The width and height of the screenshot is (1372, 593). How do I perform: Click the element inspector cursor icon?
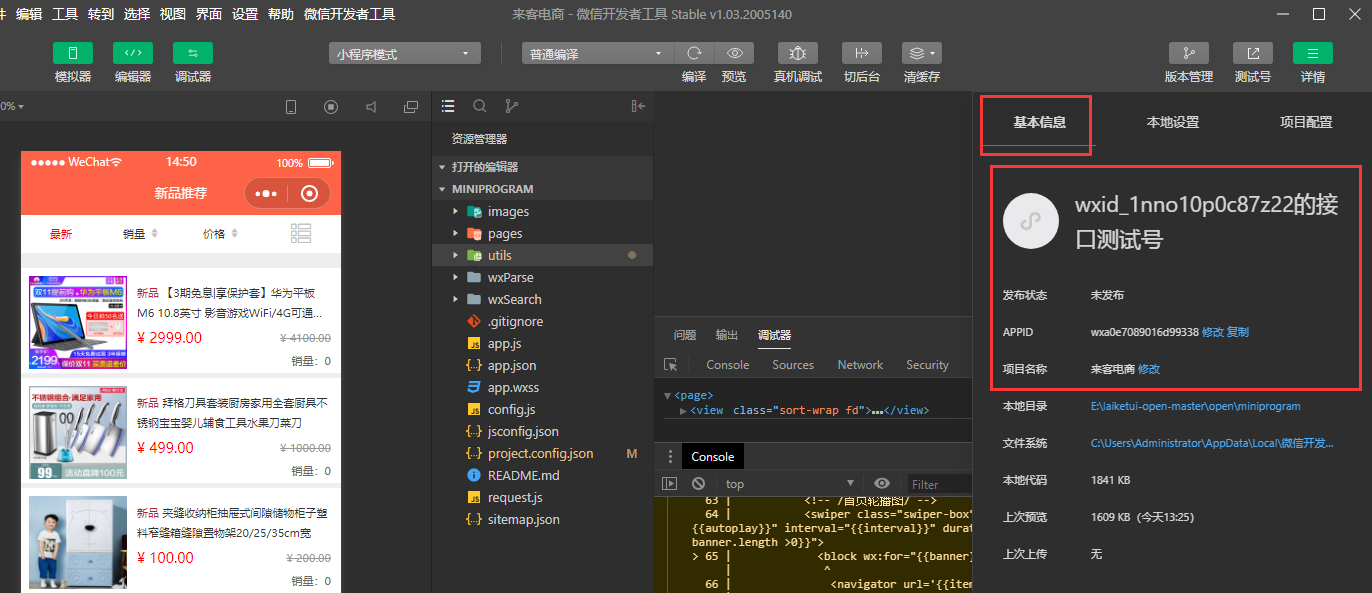[x=671, y=365]
